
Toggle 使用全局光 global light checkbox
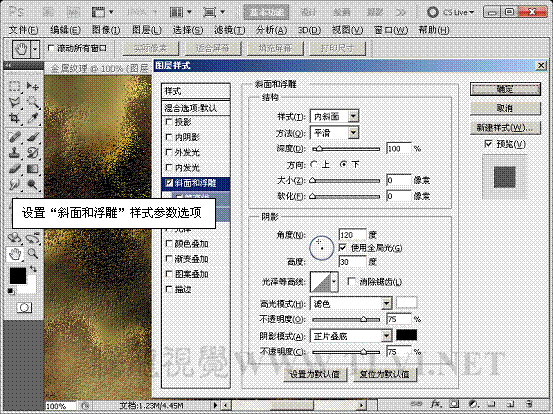[342, 248]
